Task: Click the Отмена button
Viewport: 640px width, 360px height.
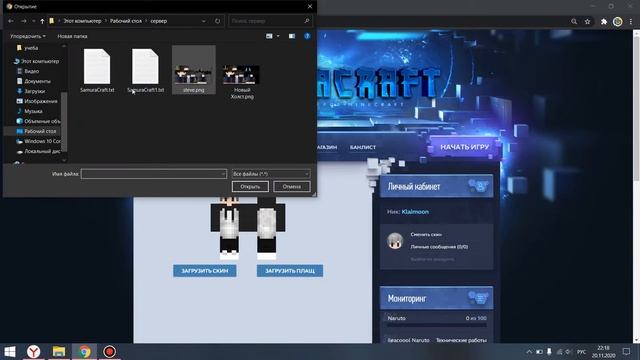Action: (x=291, y=187)
